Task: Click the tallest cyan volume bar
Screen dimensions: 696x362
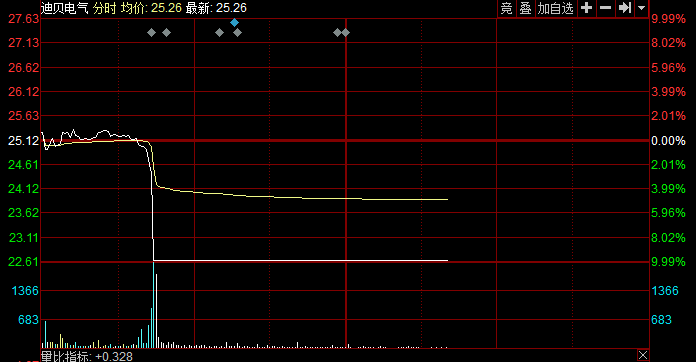Action: click(x=154, y=305)
